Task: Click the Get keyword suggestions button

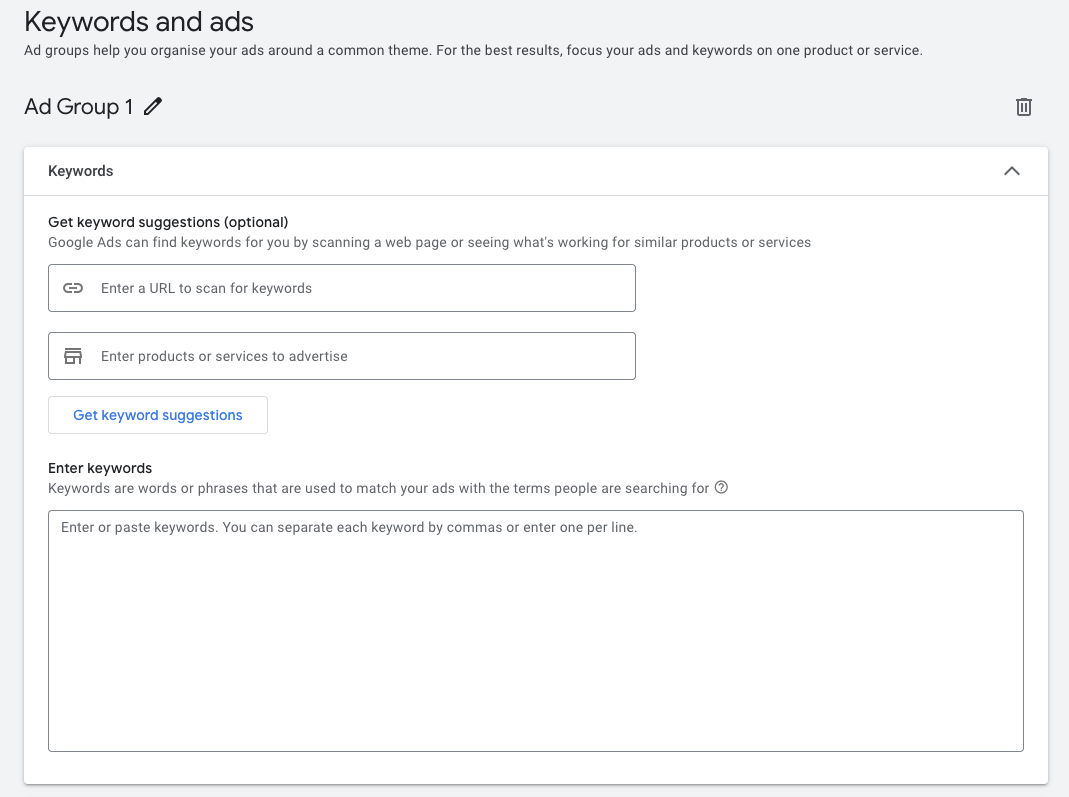Action: pyautogui.click(x=157, y=414)
